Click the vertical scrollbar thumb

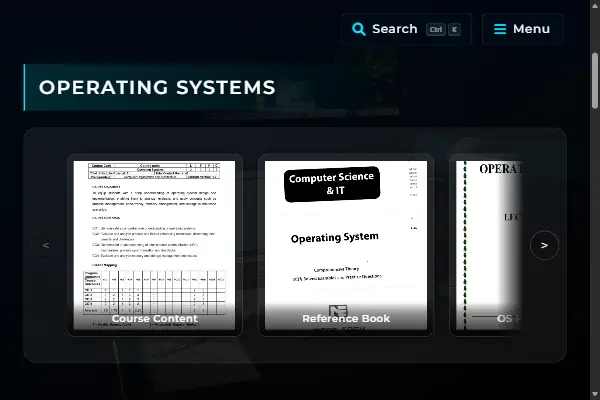point(595,80)
